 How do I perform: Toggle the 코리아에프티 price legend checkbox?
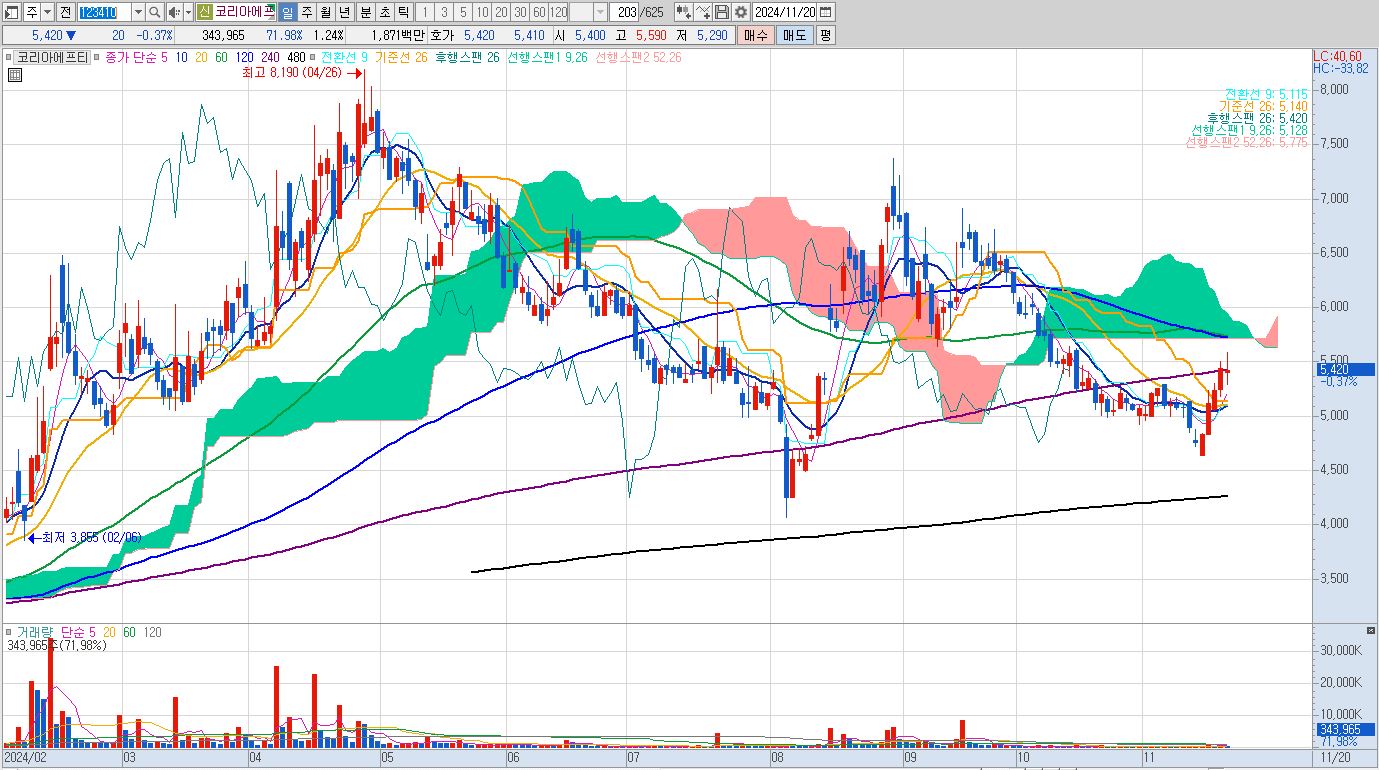[x=9, y=57]
